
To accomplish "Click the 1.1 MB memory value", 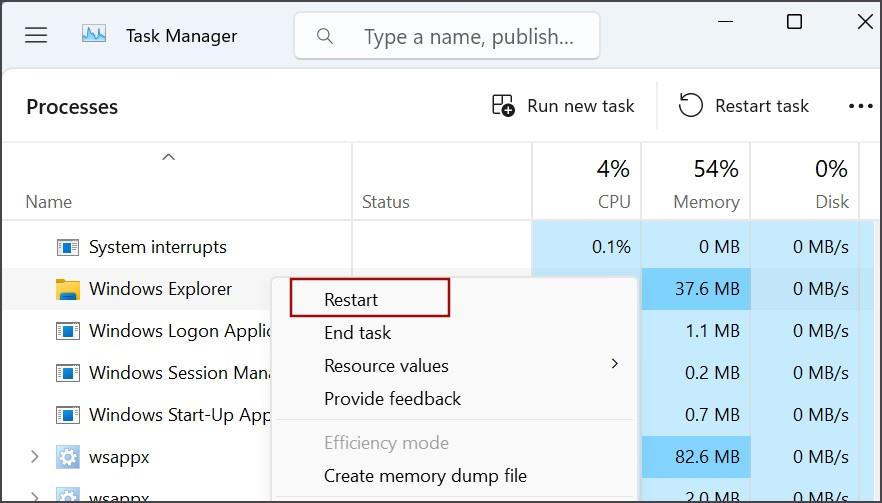I will tap(712, 331).
